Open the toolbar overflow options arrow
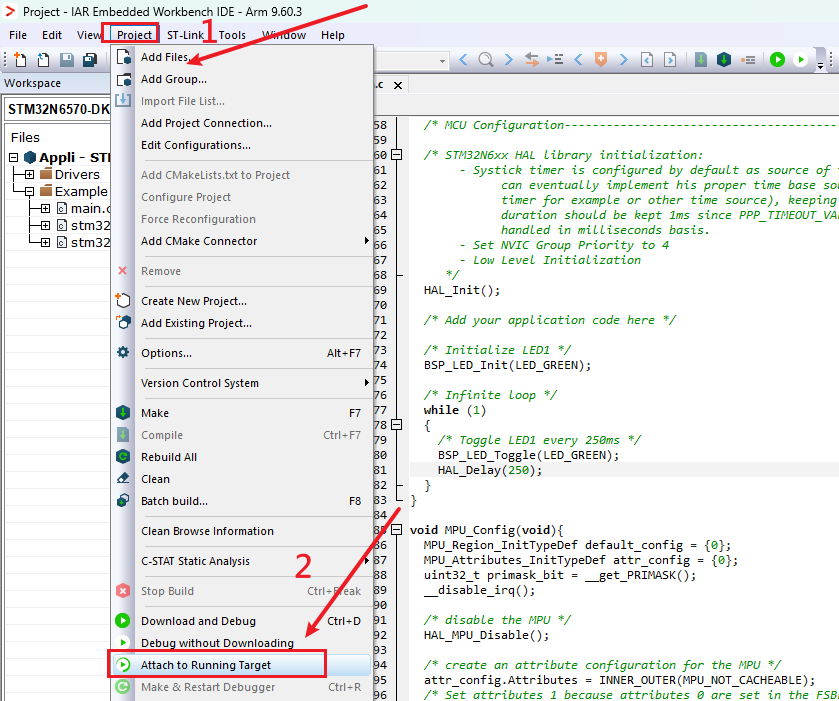This screenshot has height=701, width=839. pyautogui.click(x=820, y=66)
